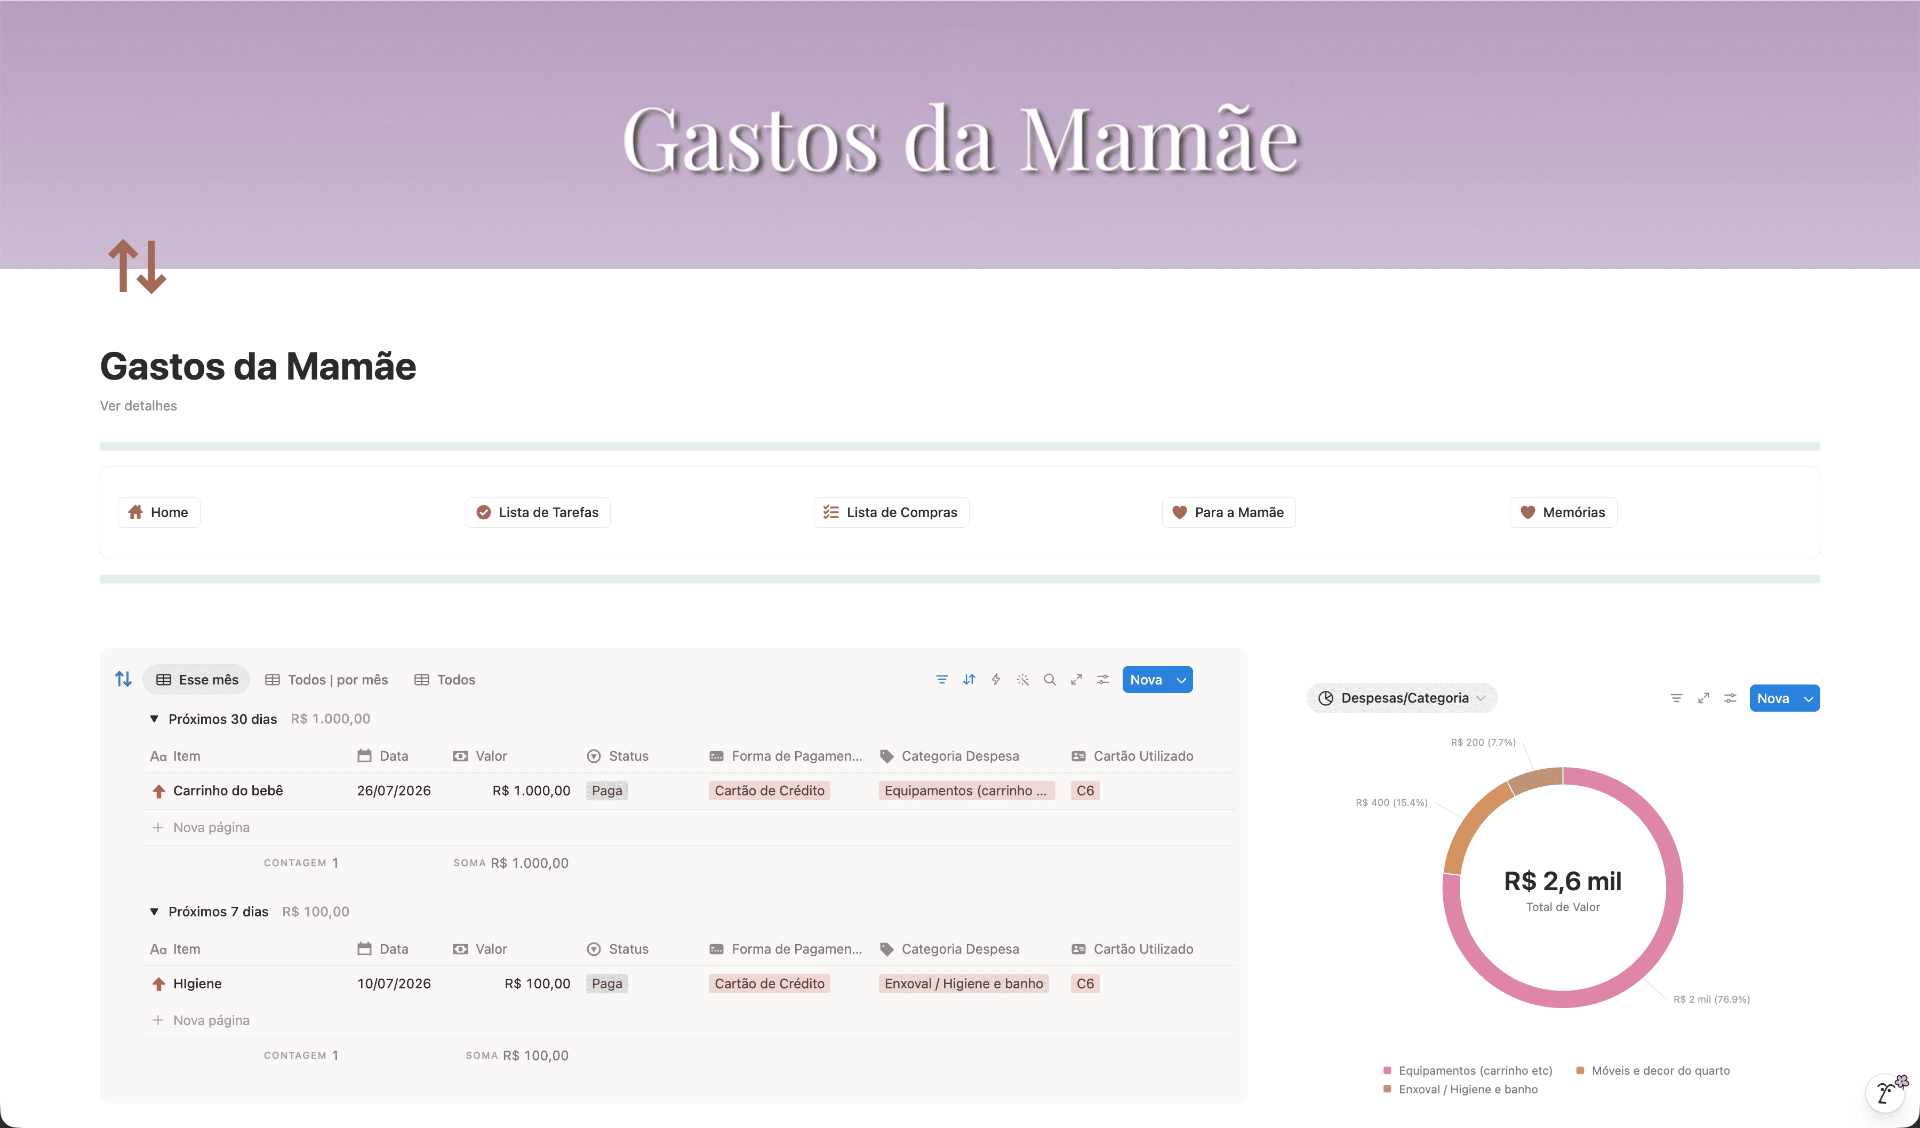The height and width of the screenshot is (1128, 1920).
Task: Click the checklist icon of Lista de Compras
Action: [x=831, y=512]
